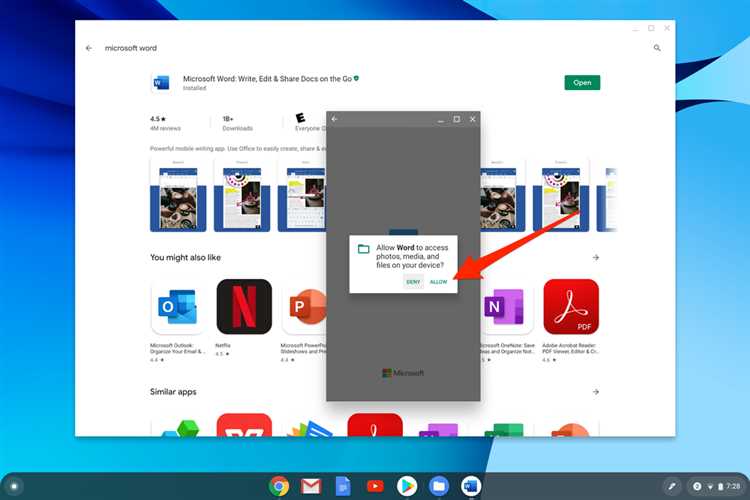The width and height of the screenshot is (750, 500).
Task: Allow Word access to files
Action: click(438, 282)
